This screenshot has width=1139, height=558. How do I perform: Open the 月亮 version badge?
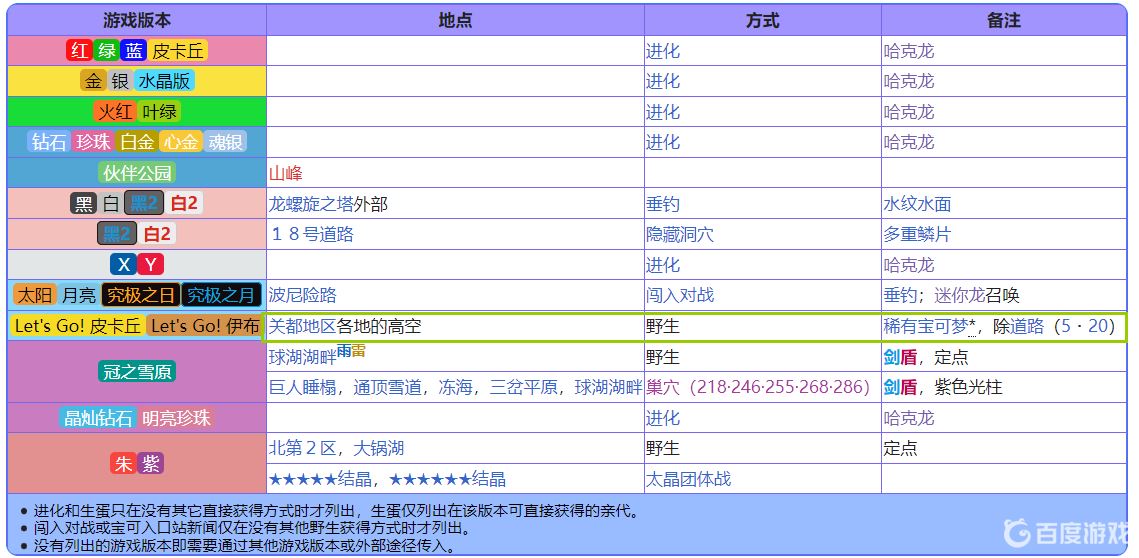click(78, 295)
